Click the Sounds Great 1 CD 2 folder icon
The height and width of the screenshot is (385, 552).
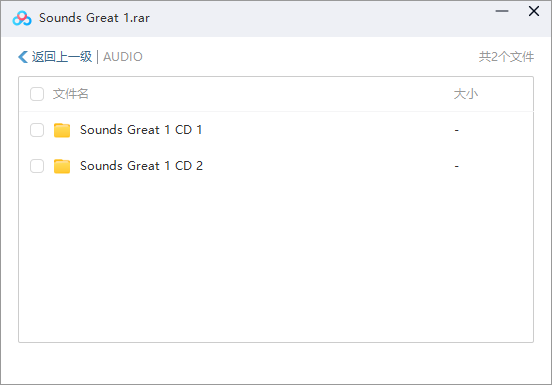pyautogui.click(x=62, y=166)
